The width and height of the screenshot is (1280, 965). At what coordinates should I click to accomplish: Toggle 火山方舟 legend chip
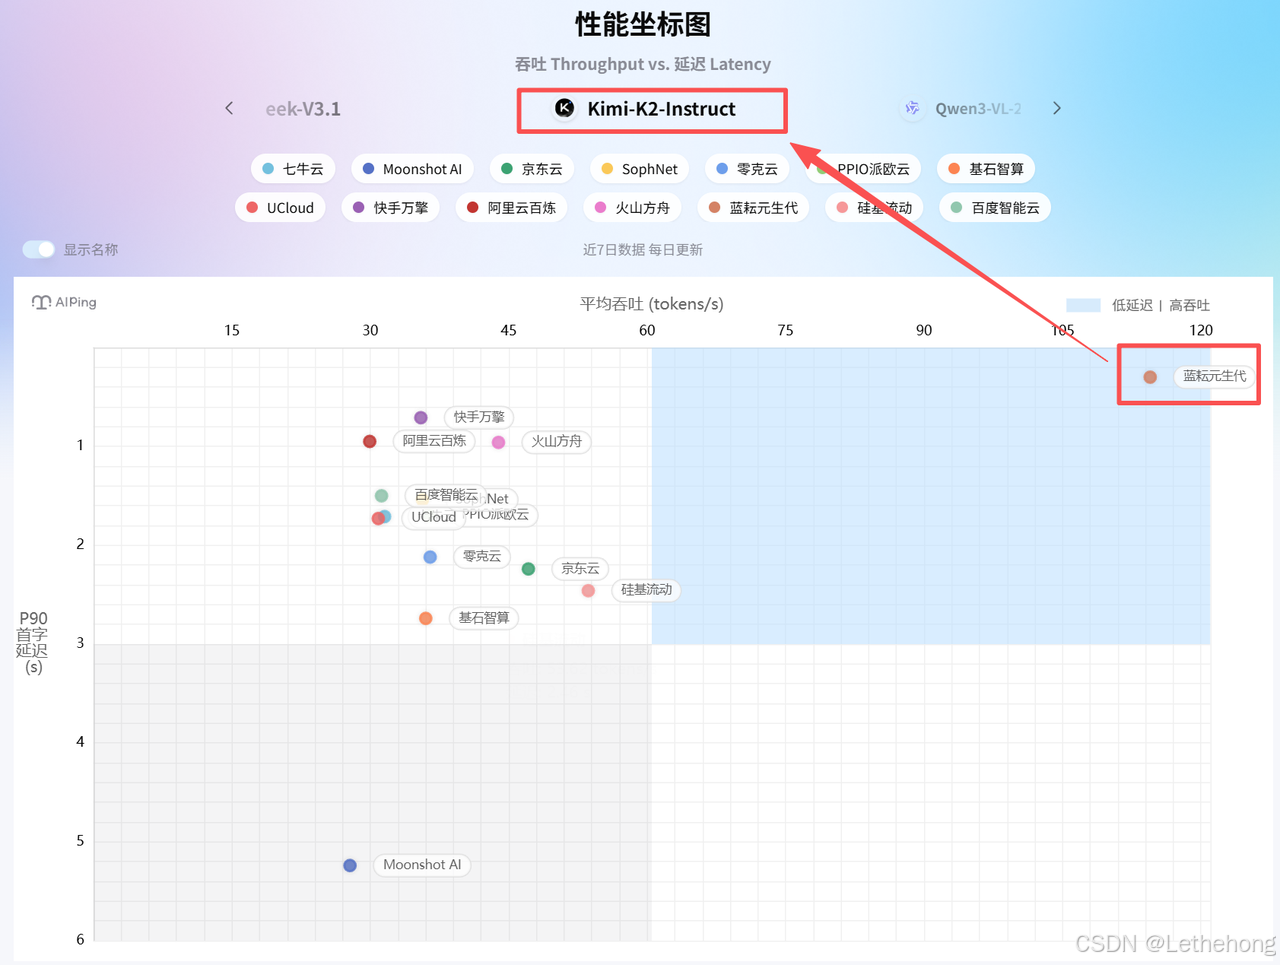632,208
